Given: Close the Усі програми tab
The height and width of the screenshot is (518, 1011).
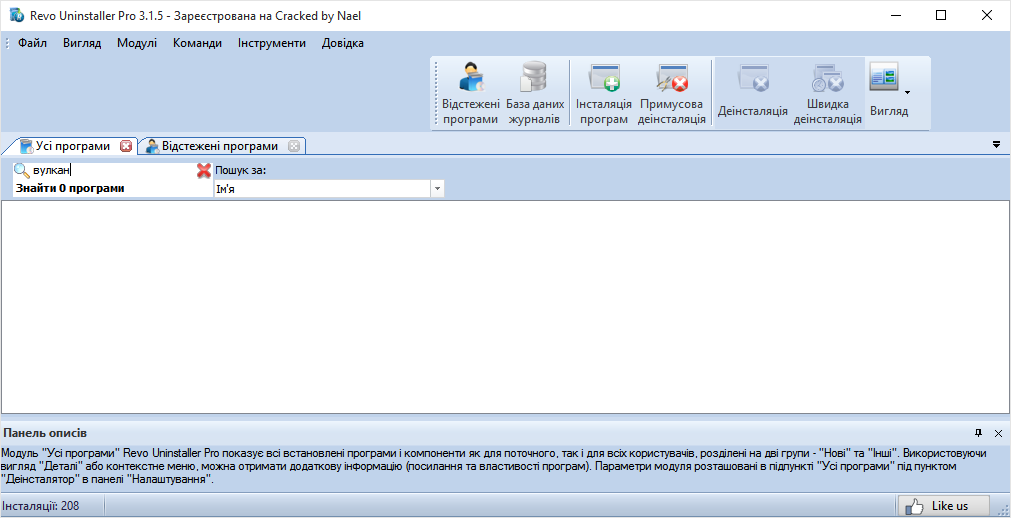Looking at the screenshot, I should (x=126, y=146).
